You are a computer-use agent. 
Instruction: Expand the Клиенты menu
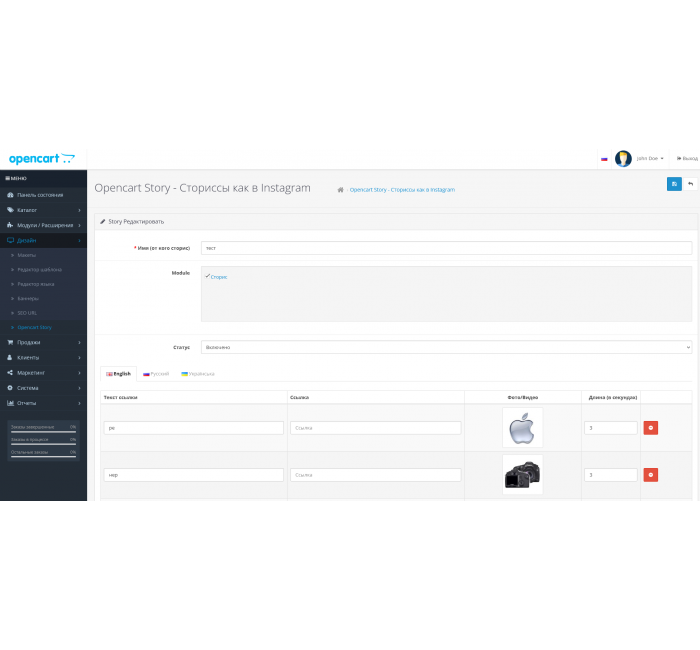[x=43, y=358]
